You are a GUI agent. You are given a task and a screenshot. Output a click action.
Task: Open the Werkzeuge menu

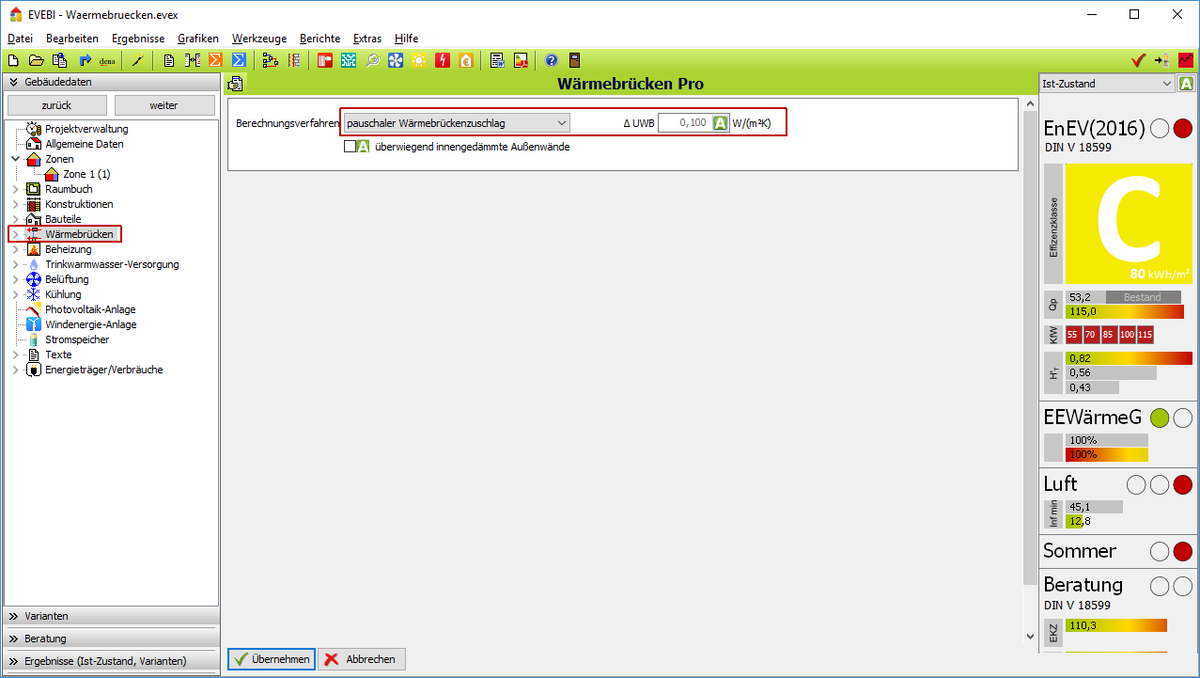pyautogui.click(x=259, y=38)
